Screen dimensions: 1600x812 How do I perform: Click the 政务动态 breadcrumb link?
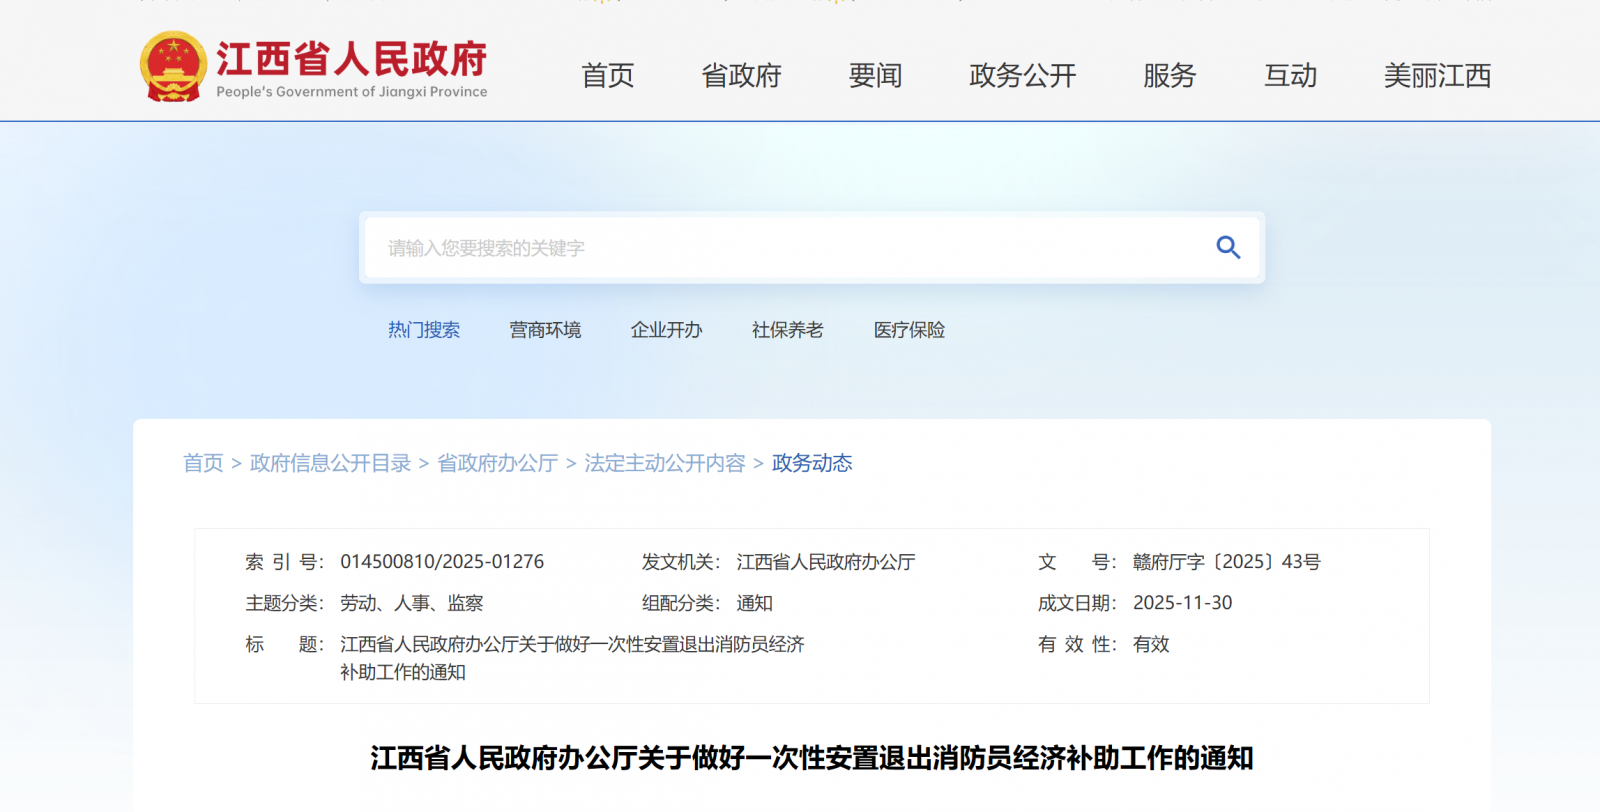click(812, 463)
